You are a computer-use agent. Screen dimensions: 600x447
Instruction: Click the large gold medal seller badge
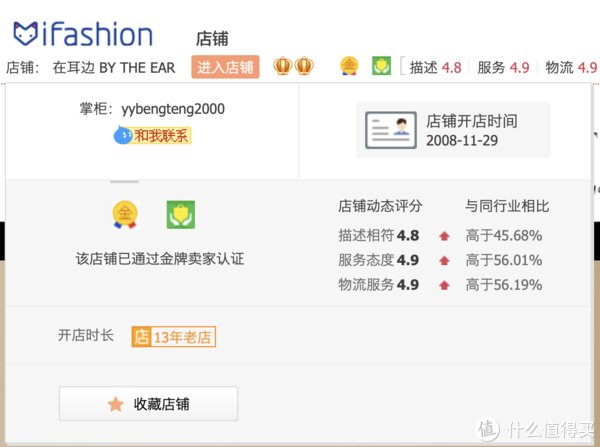click(x=125, y=215)
